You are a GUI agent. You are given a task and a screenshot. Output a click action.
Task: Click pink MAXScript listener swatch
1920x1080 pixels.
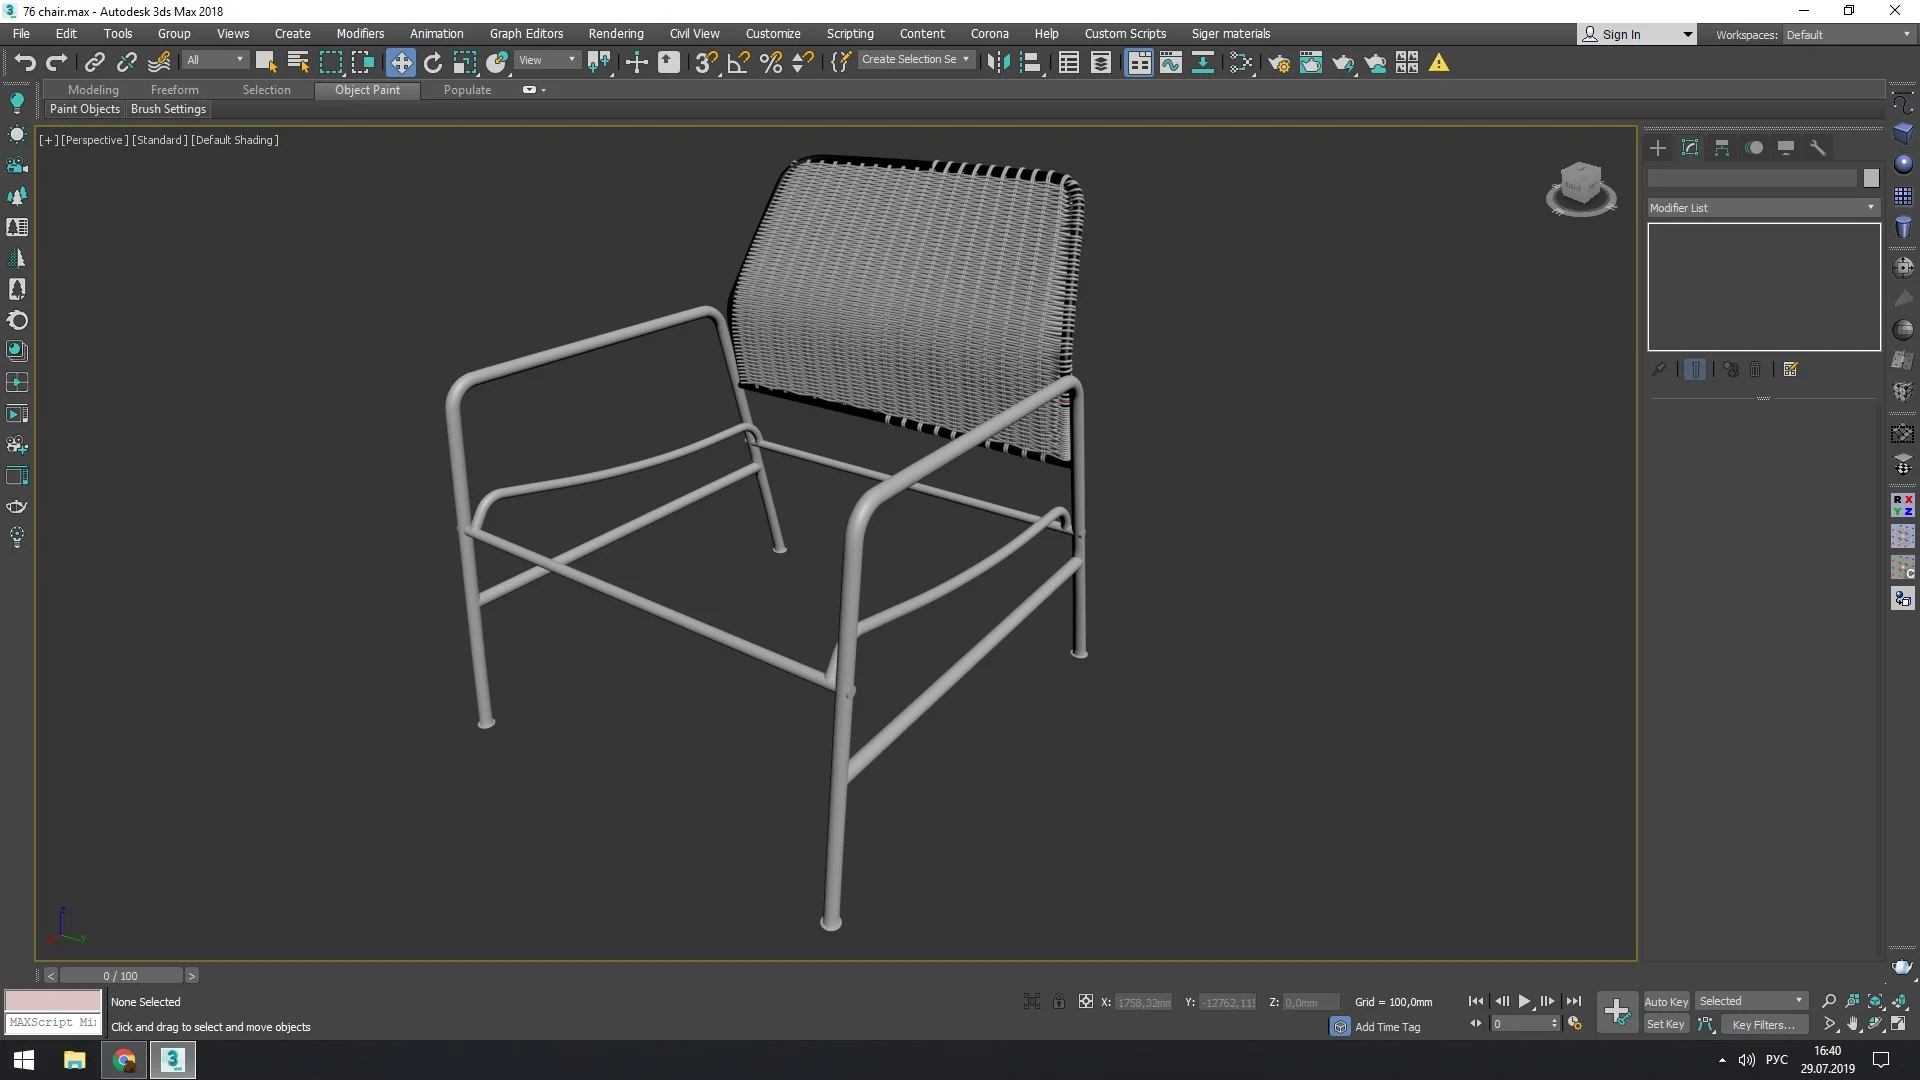coord(53,1000)
